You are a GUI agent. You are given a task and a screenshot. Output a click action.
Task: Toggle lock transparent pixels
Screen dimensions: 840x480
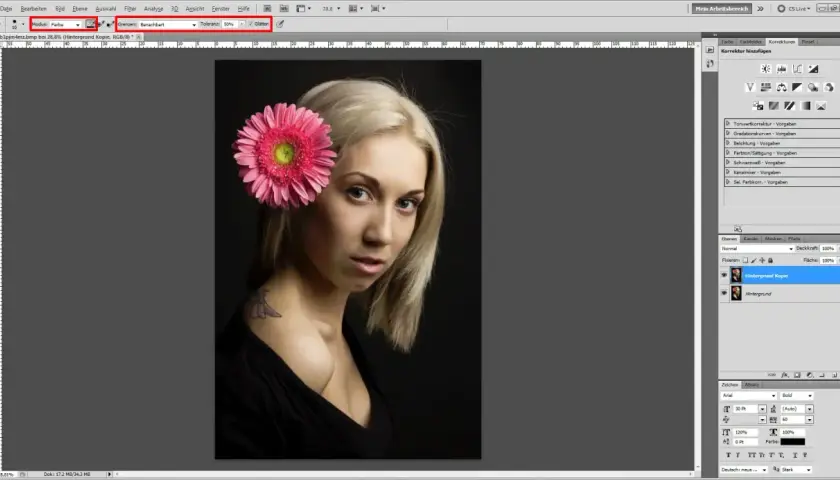click(745, 260)
